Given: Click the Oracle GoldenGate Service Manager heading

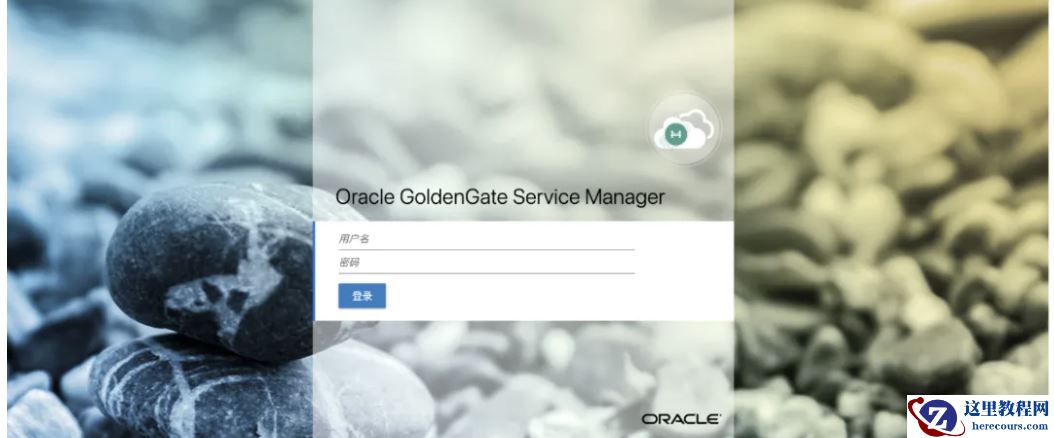Looking at the screenshot, I should (x=499, y=197).
